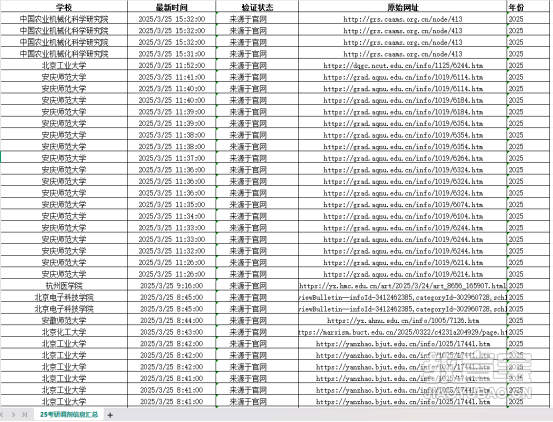Select the 2025/3/25 15:31:00 time cell

pyautogui.click(x=171, y=54)
